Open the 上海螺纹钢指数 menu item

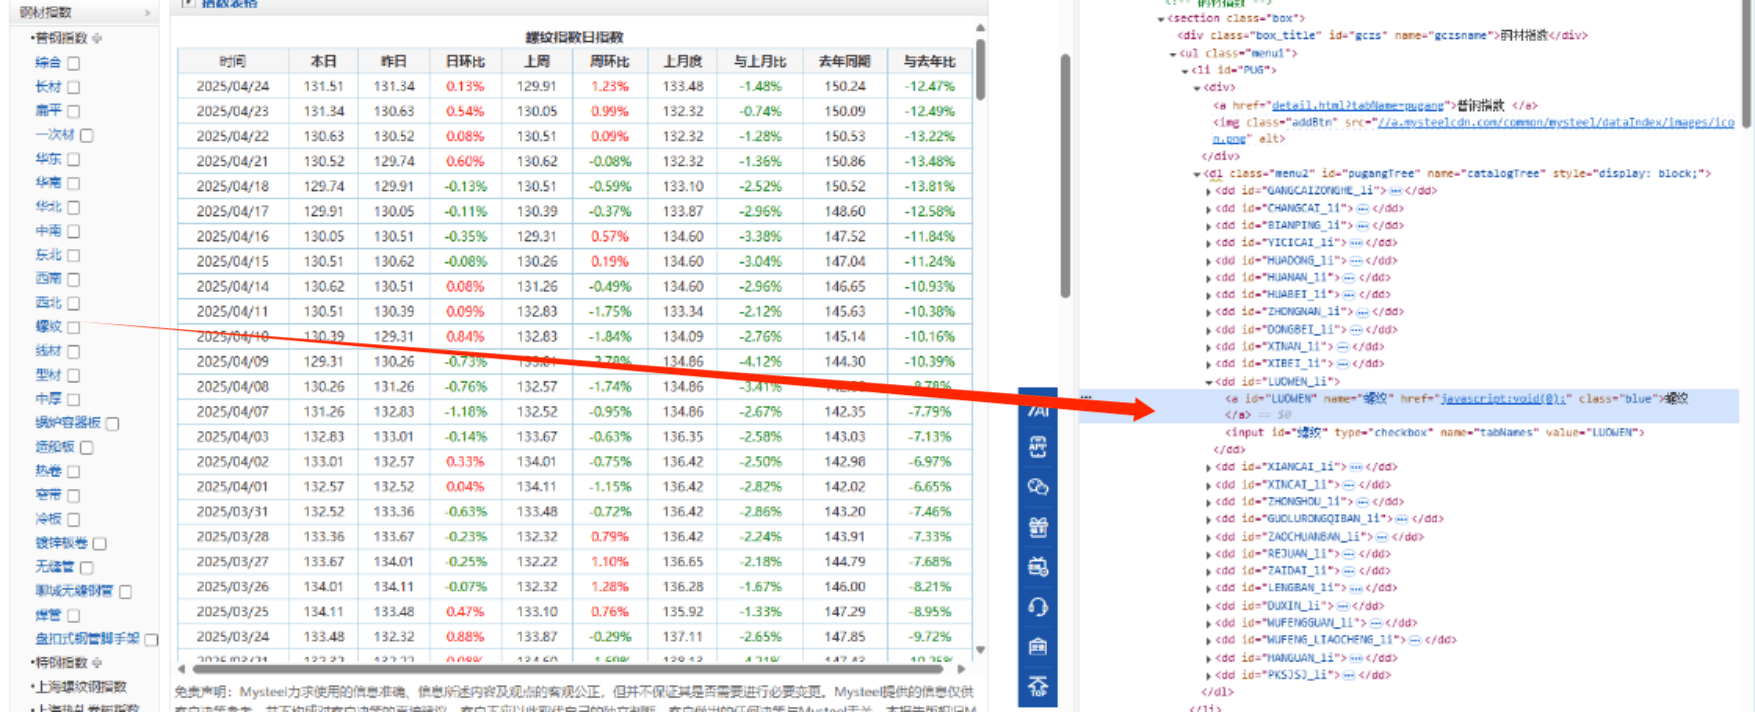(81, 686)
